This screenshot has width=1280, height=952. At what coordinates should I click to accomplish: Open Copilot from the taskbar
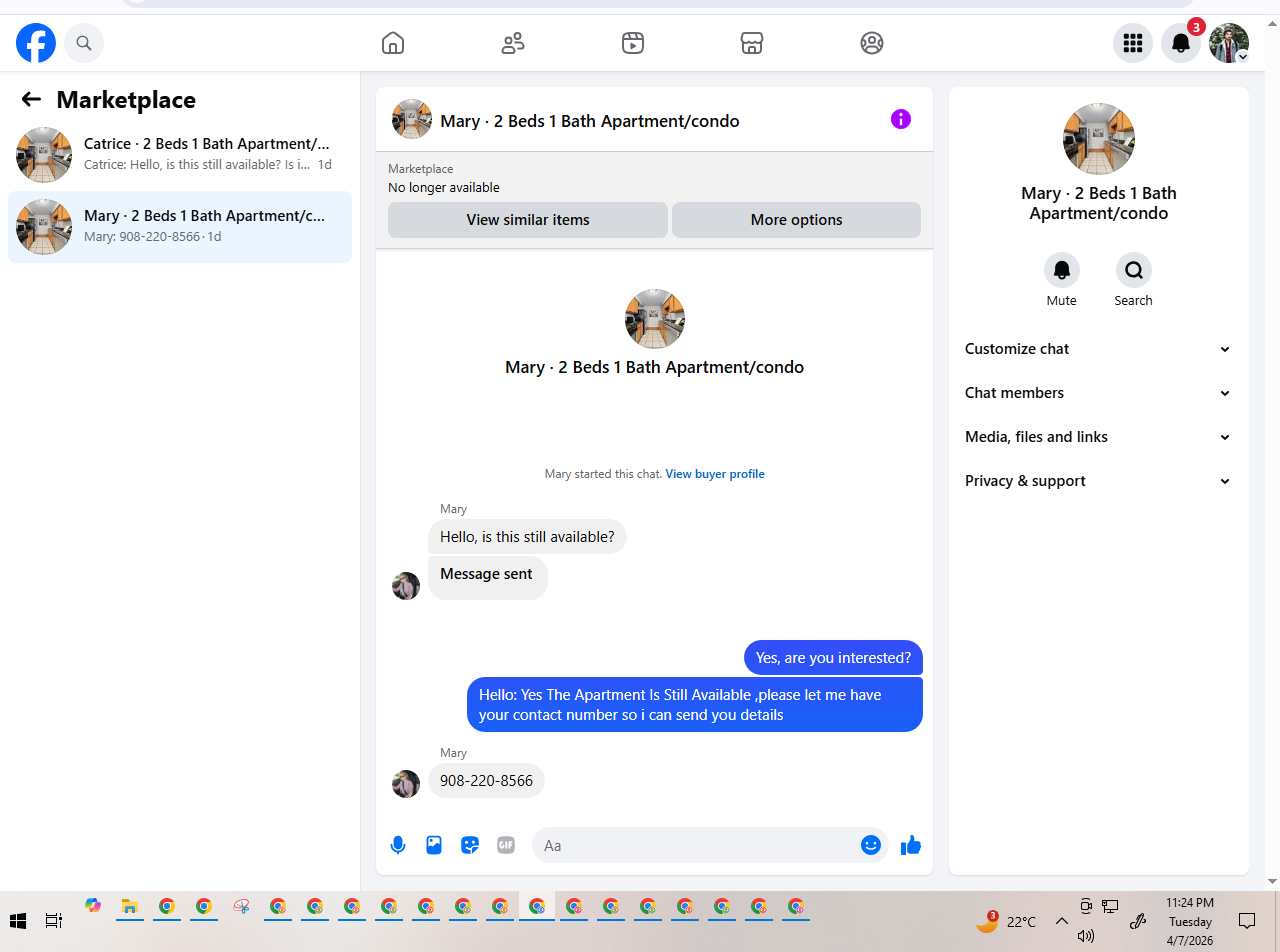tap(93, 906)
